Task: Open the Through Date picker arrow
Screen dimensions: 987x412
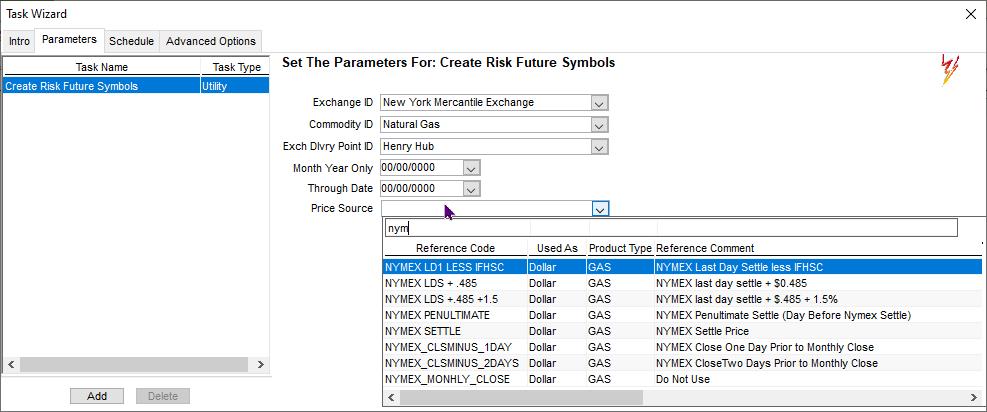Action: coord(472,188)
